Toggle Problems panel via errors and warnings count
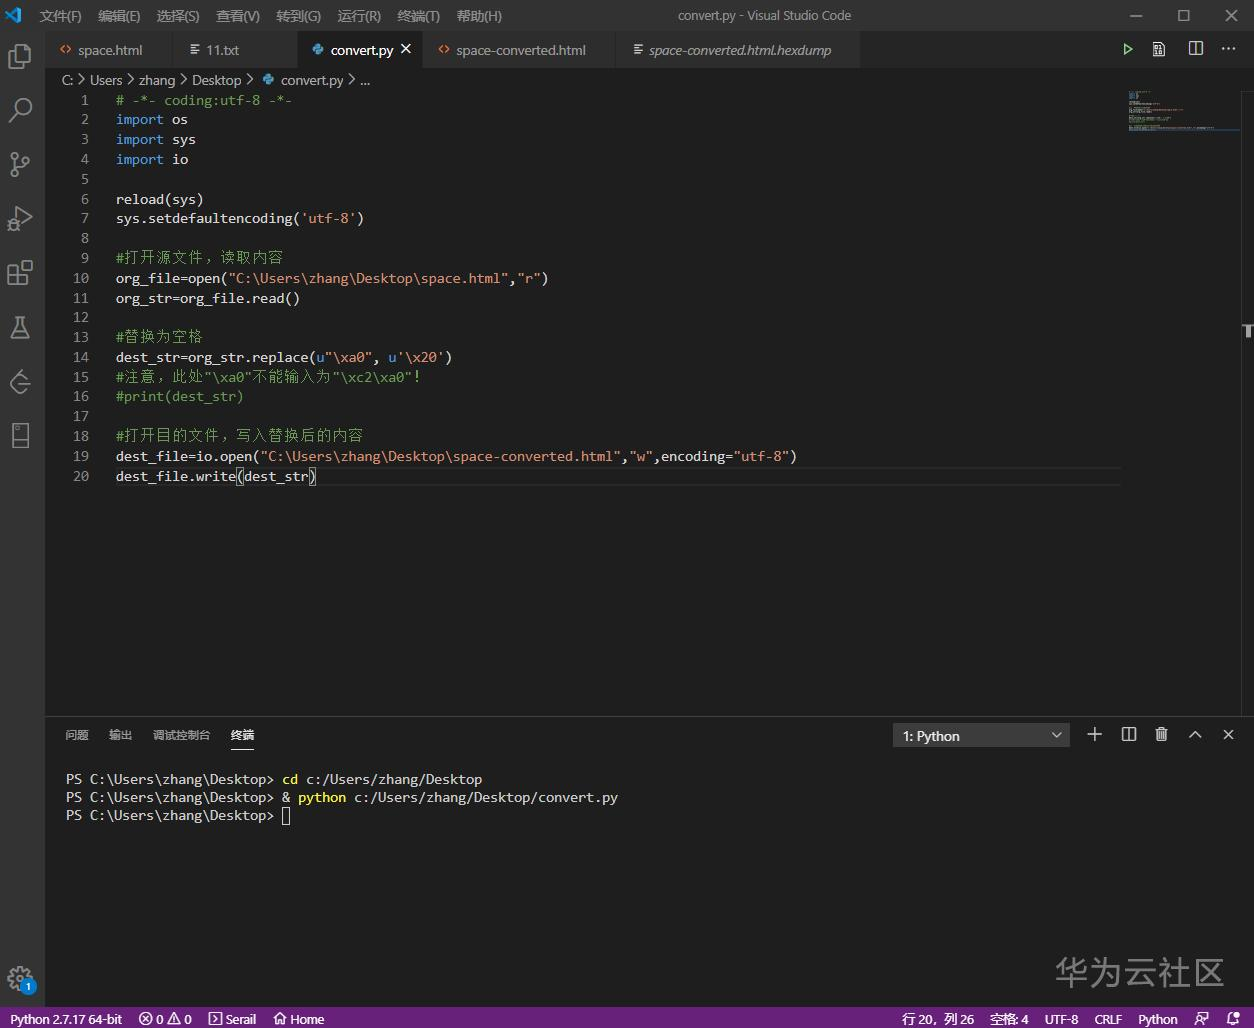This screenshot has height=1028, width=1254. point(166,1019)
